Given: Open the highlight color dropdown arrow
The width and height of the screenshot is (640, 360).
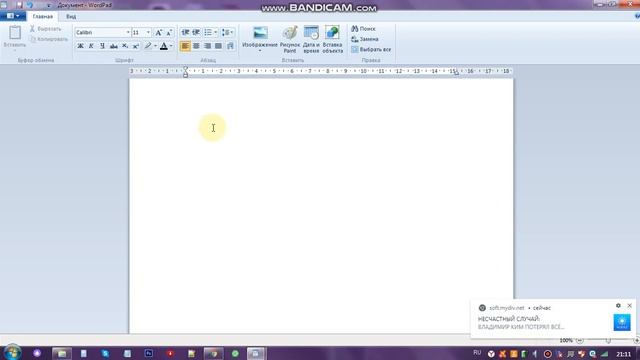Looking at the screenshot, I should [x=156, y=46].
